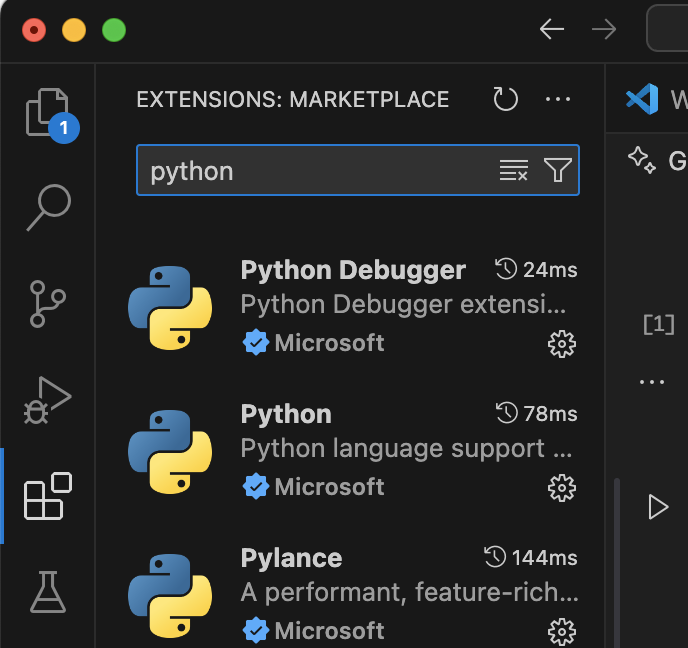688x648 pixels.
Task: Click the green zoom window button
Action: (x=114, y=30)
